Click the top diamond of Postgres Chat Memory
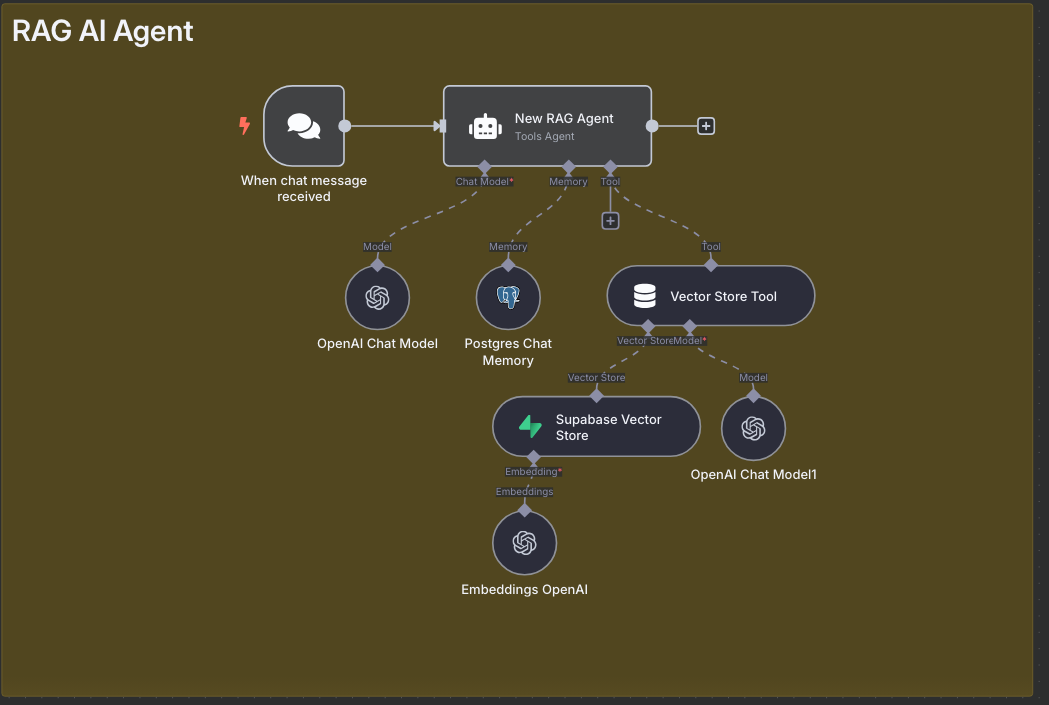Image resolution: width=1049 pixels, height=705 pixels. tap(508, 265)
